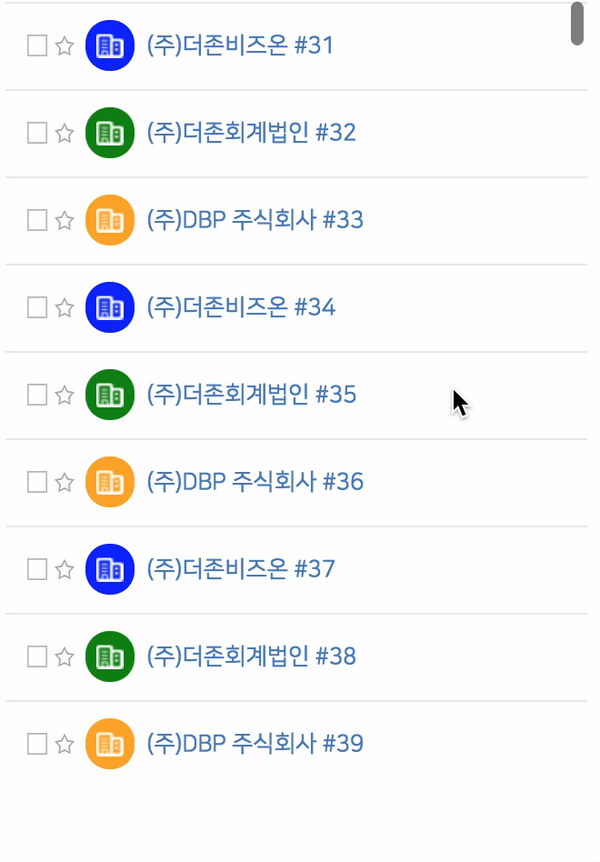Tick the checkbox for (주)더존회계법인 #35

click(x=37, y=395)
